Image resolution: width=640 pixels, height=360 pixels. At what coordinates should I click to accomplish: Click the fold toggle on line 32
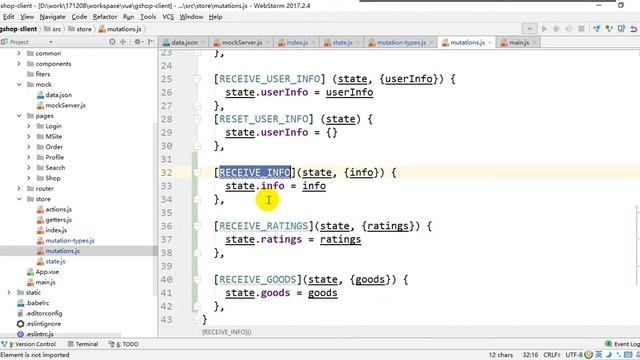pos(197,173)
